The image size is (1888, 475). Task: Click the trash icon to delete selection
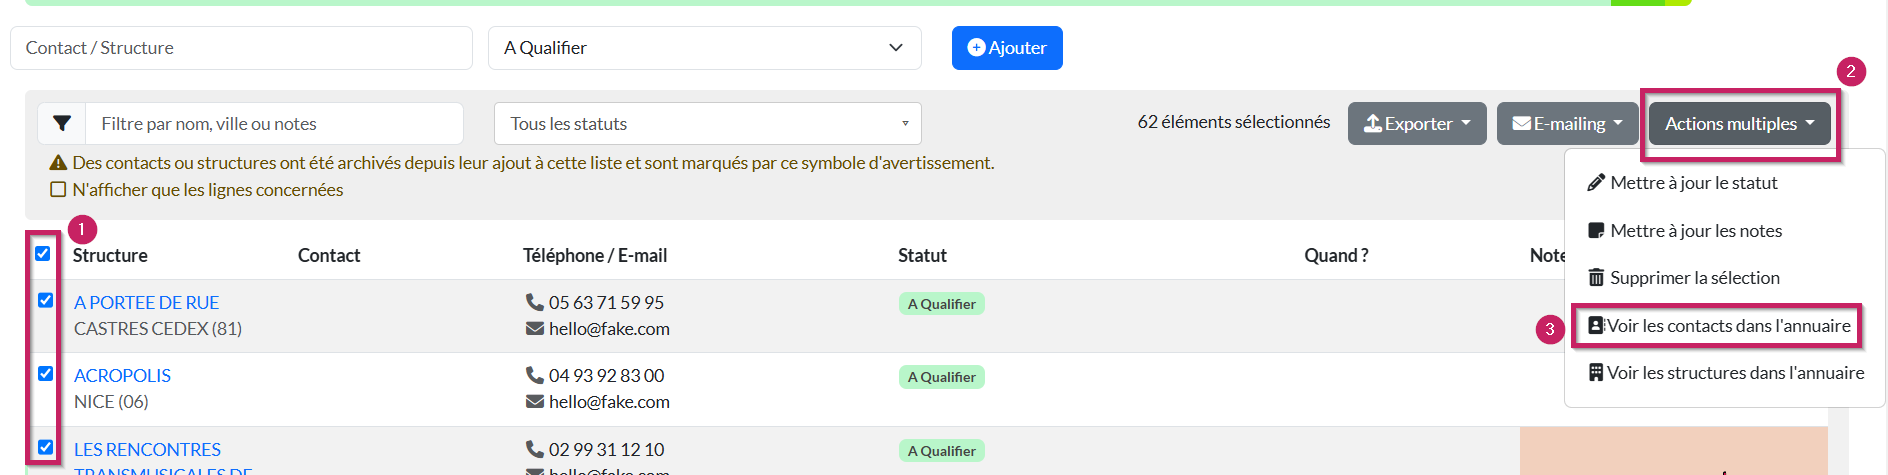[x=1596, y=278]
